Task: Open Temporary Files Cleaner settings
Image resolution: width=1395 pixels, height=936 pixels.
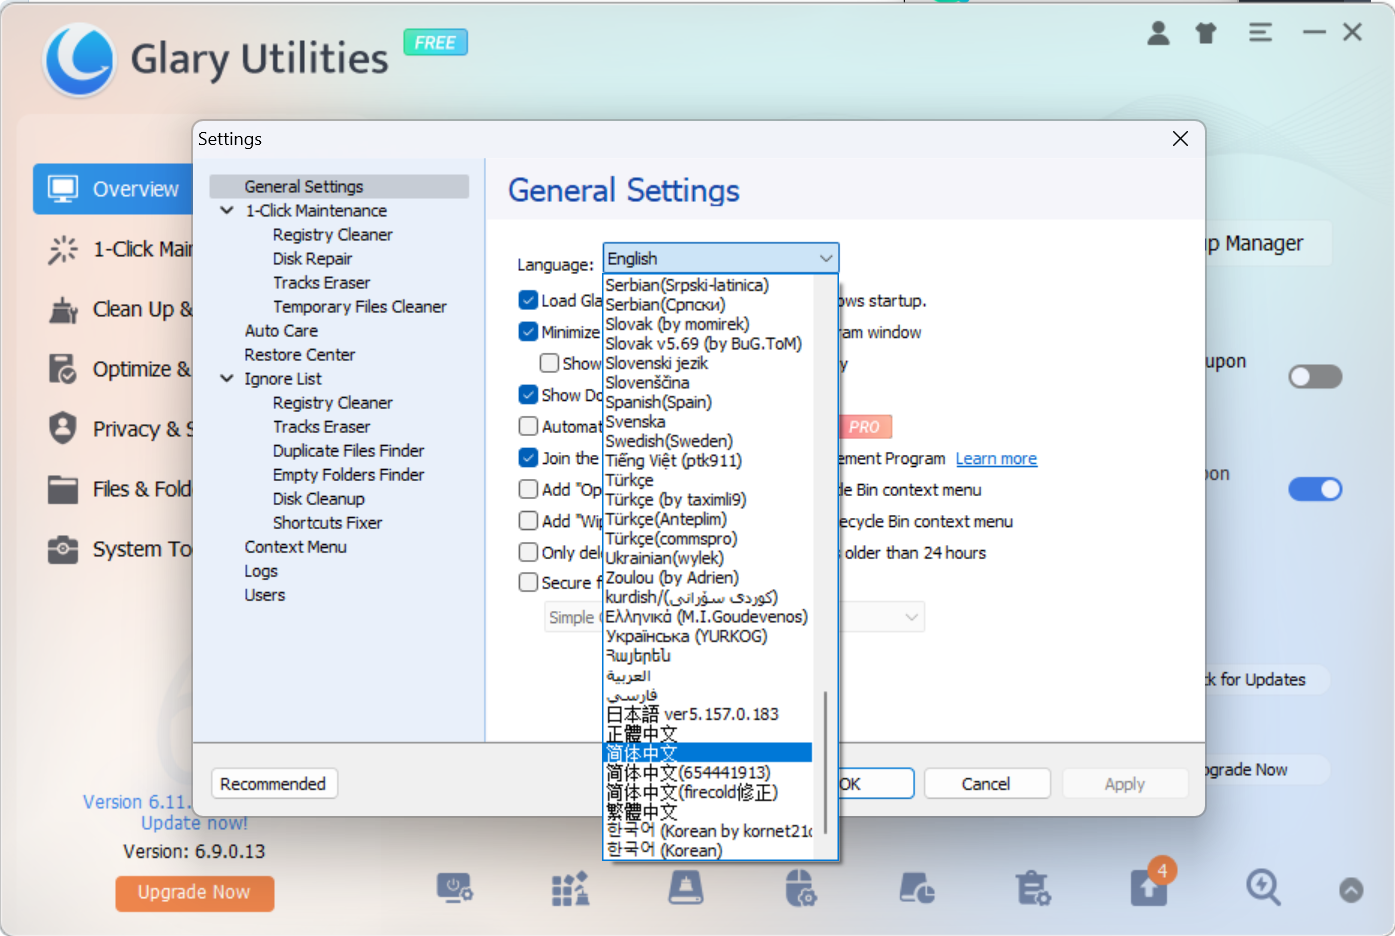Action: point(360,307)
